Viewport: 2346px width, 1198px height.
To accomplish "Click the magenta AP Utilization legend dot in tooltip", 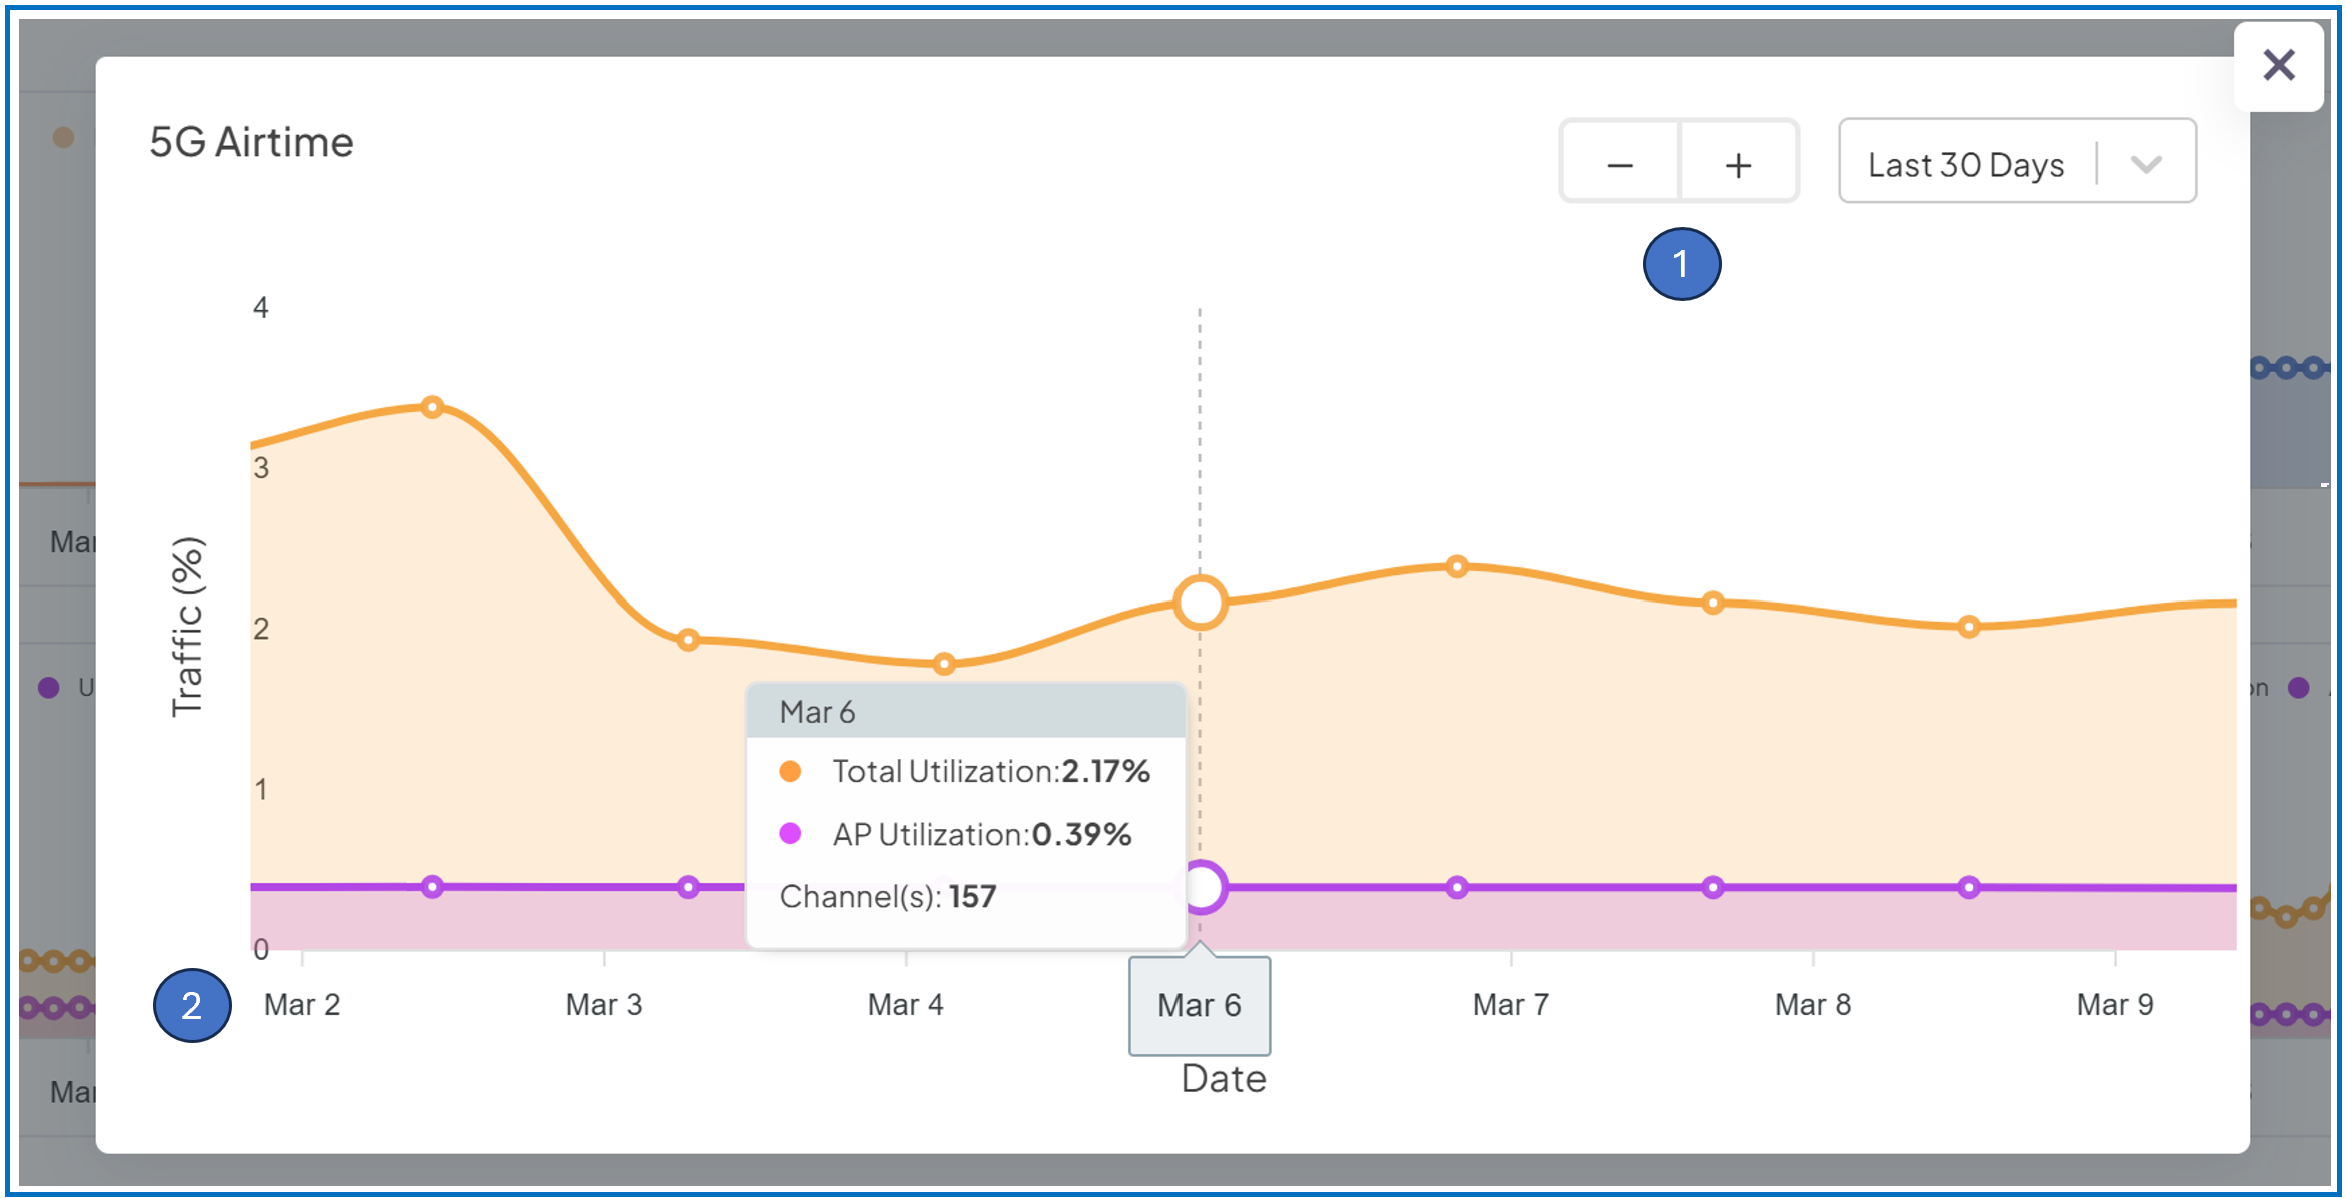I will point(790,834).
